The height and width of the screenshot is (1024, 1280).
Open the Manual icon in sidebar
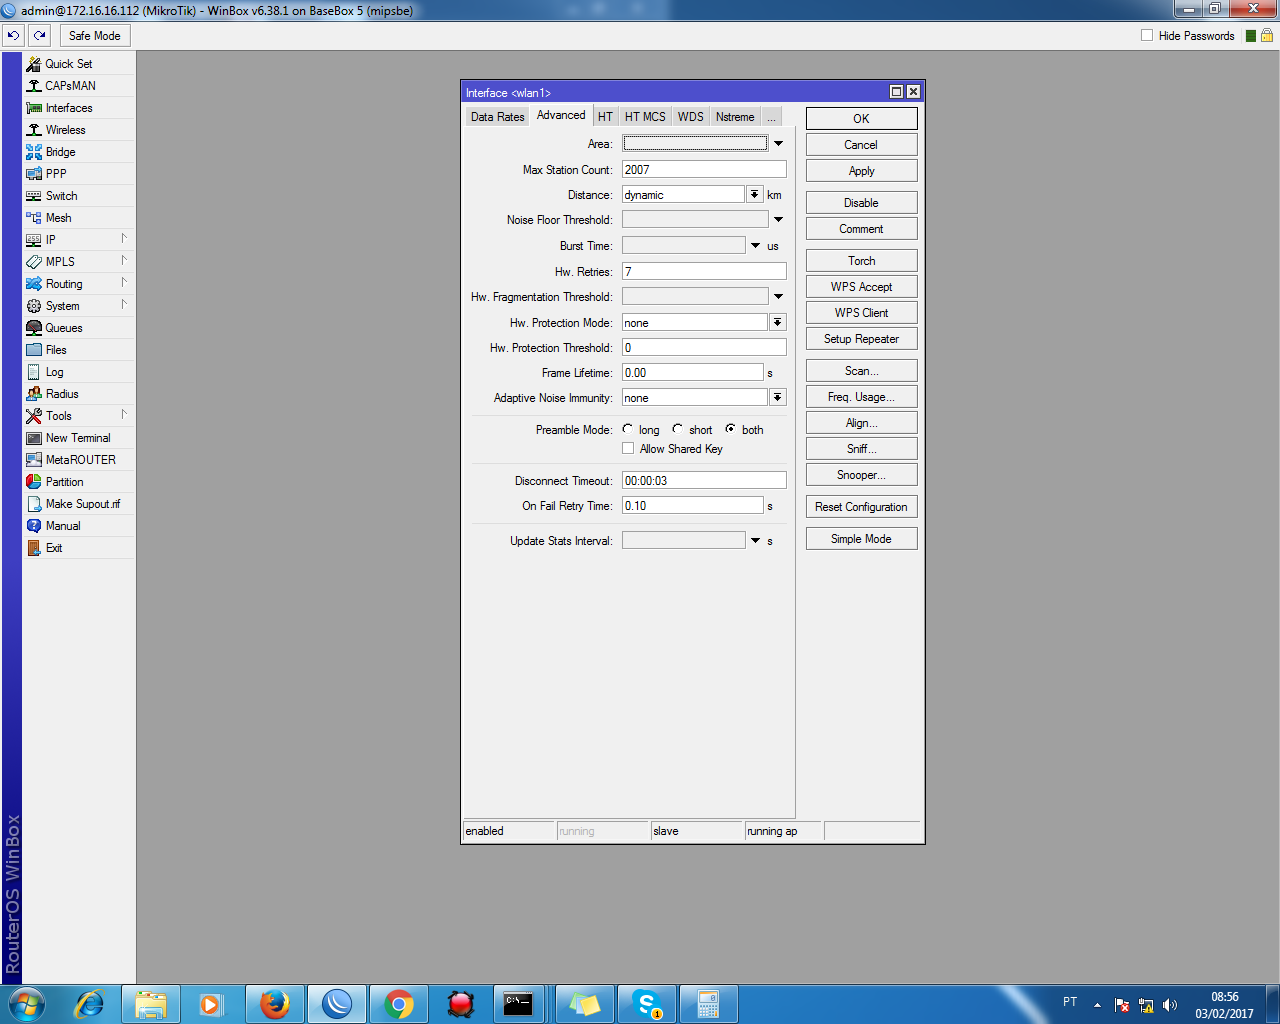pyautogui.click(x=34, y=526)
